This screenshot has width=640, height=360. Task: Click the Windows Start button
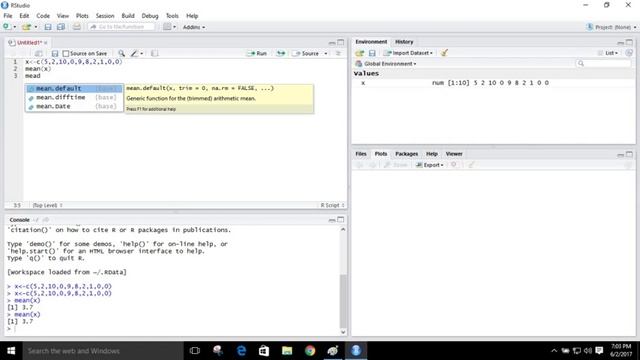click(x=11, y=351)
